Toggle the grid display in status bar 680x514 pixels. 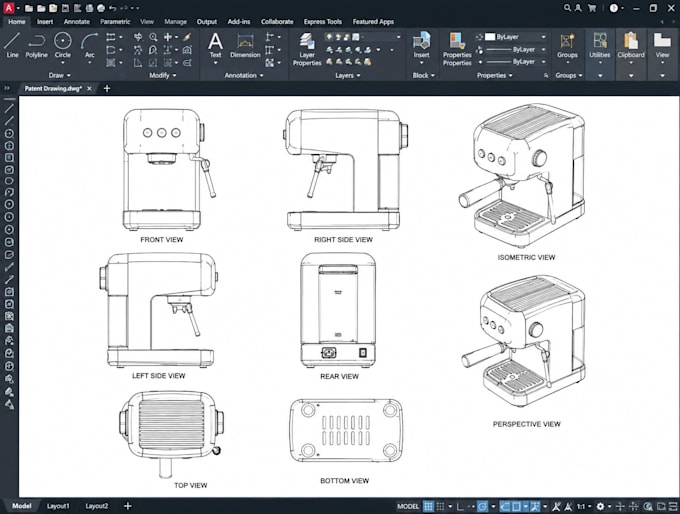[428, 506]
